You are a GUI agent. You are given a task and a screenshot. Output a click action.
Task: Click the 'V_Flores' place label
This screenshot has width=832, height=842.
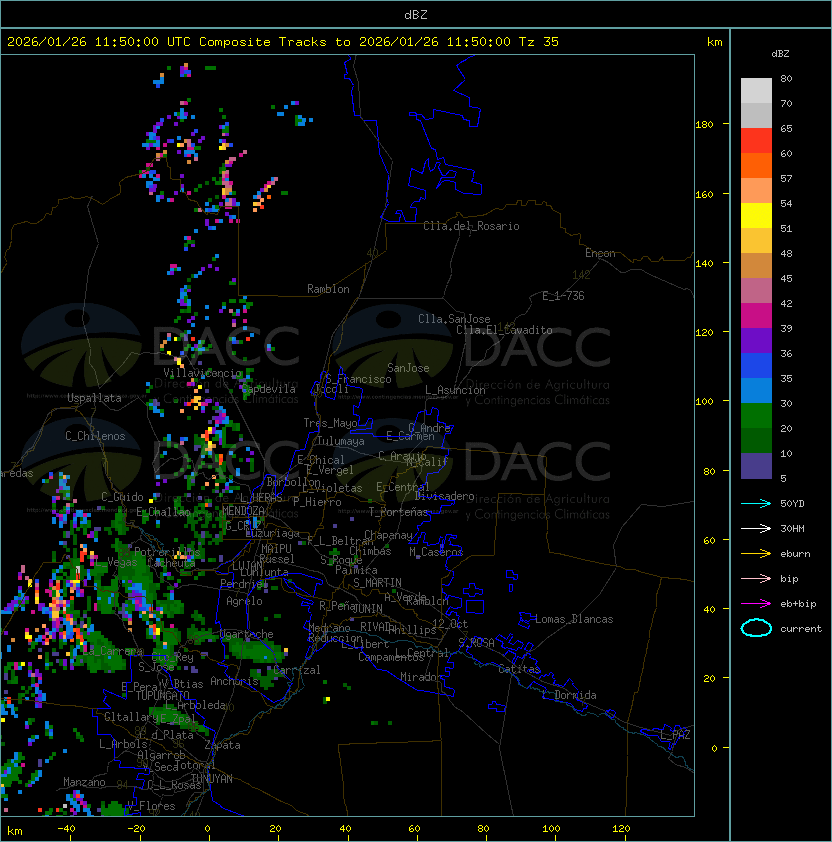[x=151, y=806]
